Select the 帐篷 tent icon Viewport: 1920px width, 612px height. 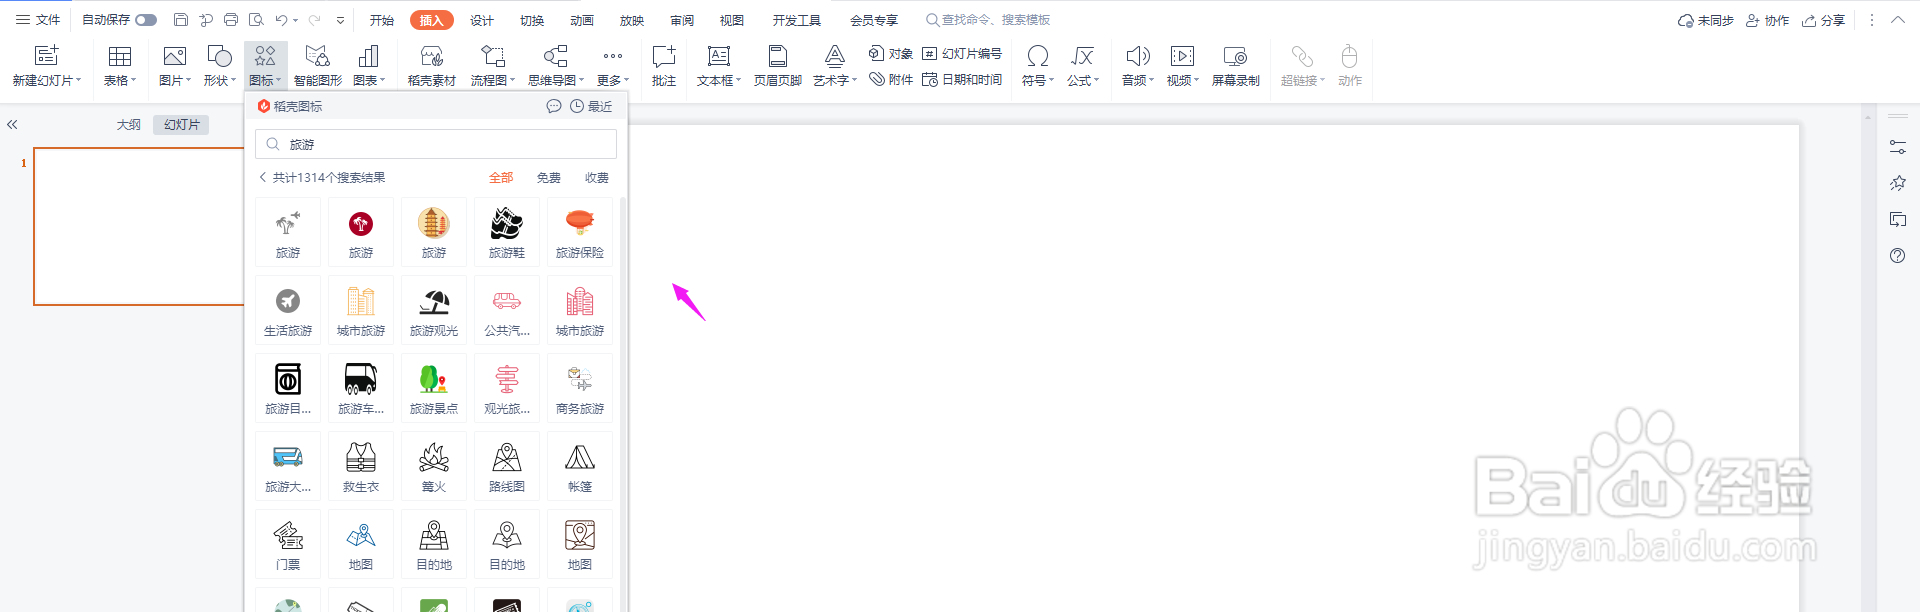pyautogui.click(x=580, y=465)
